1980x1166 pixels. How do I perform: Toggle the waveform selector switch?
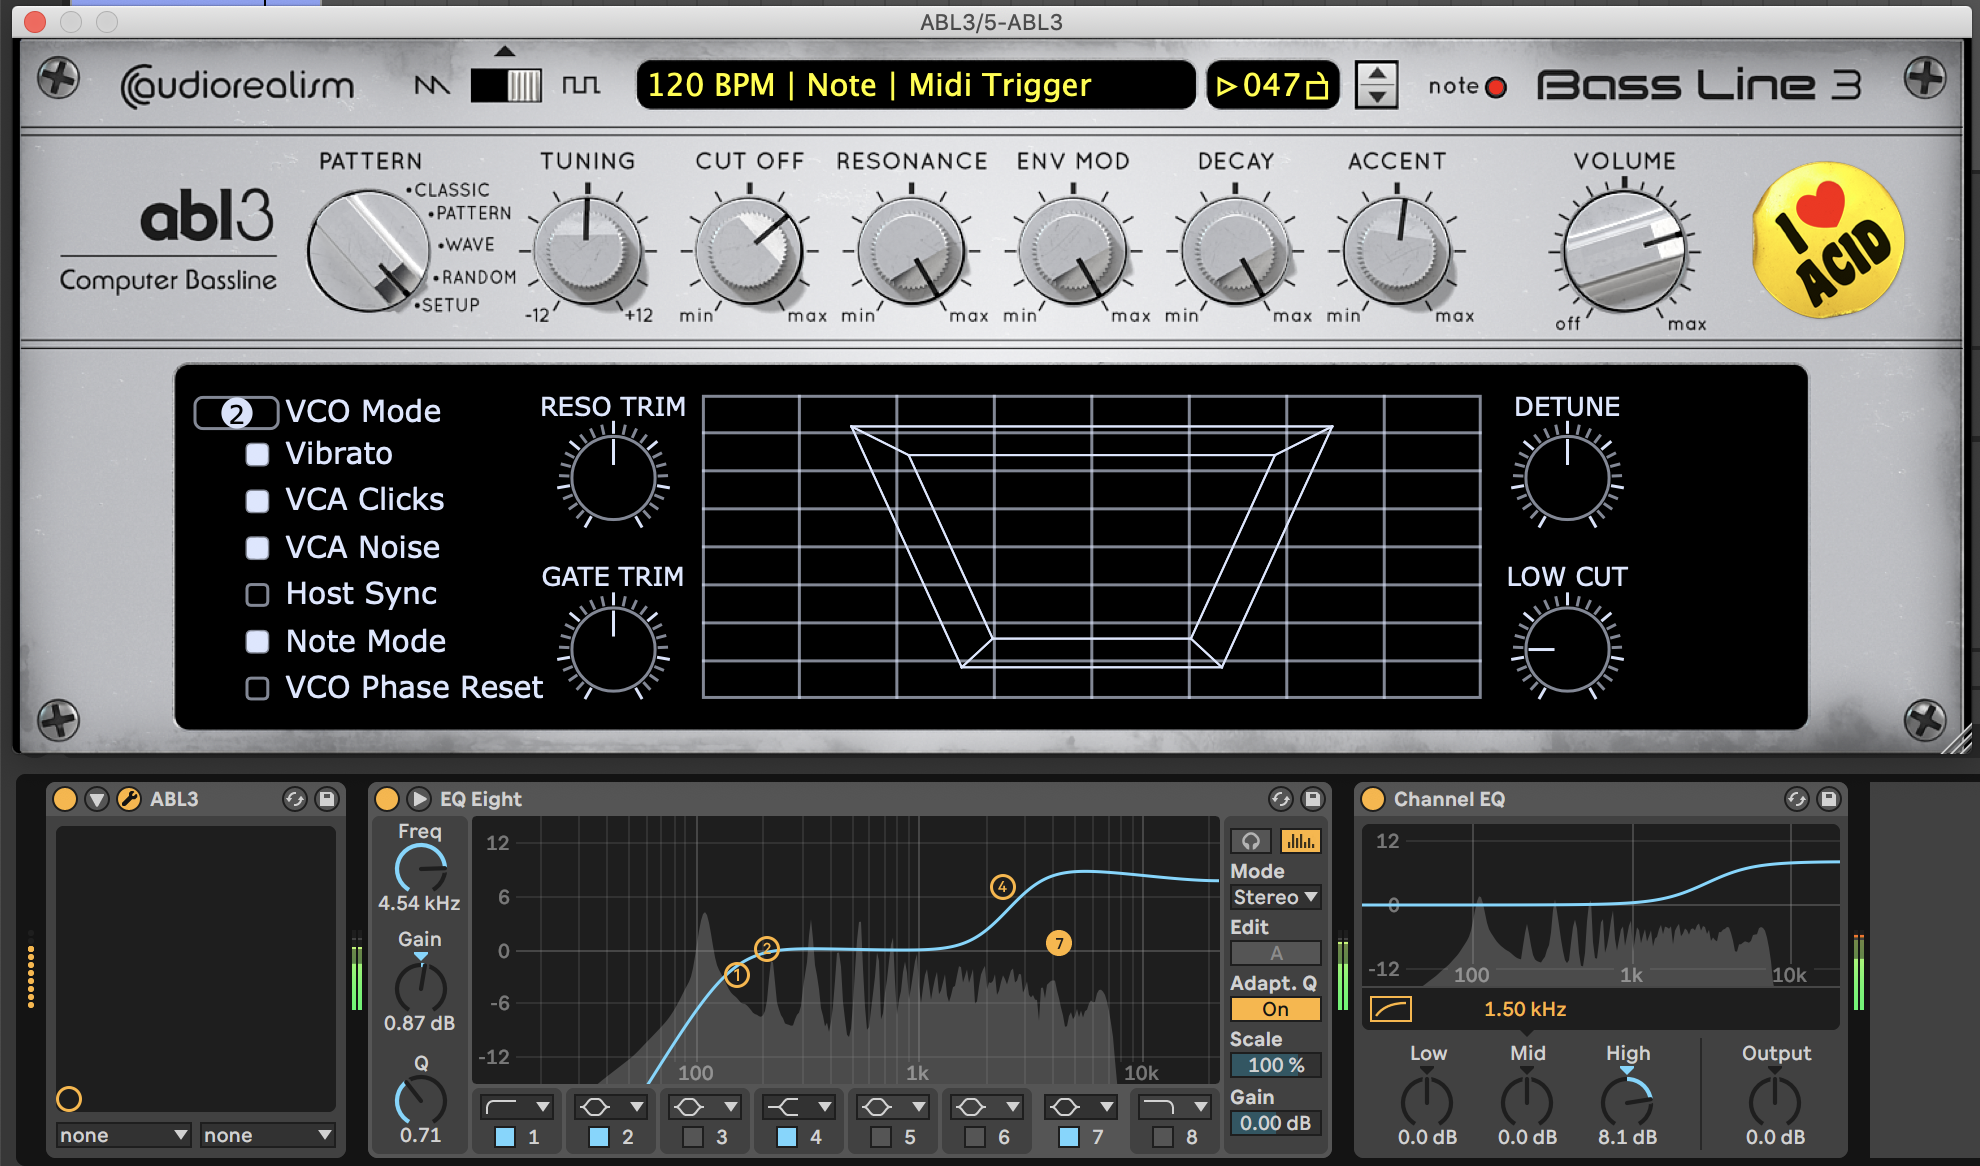(x=506, y=86)
